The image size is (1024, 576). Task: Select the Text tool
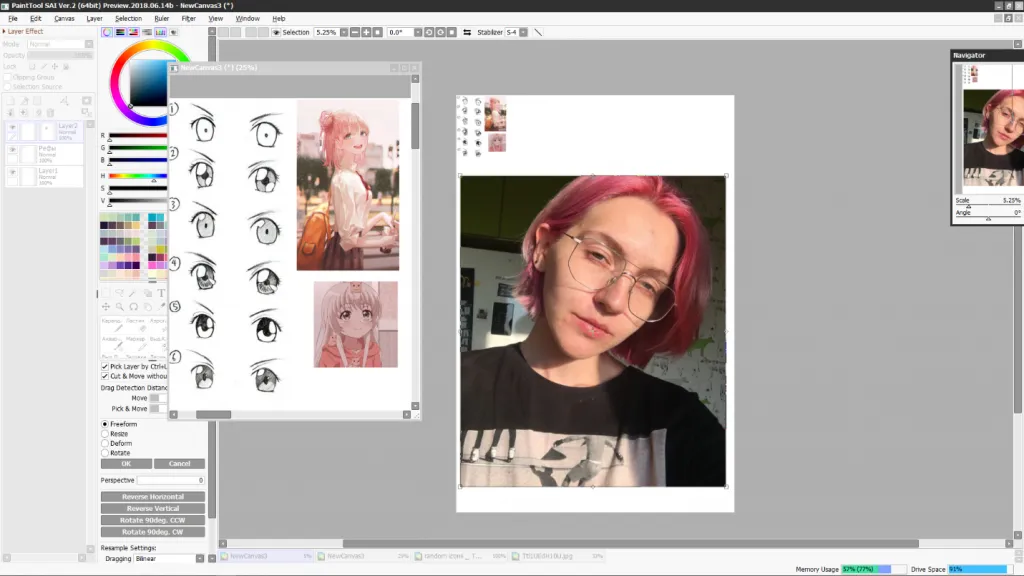pyautogui.click(x=161, y=293)
